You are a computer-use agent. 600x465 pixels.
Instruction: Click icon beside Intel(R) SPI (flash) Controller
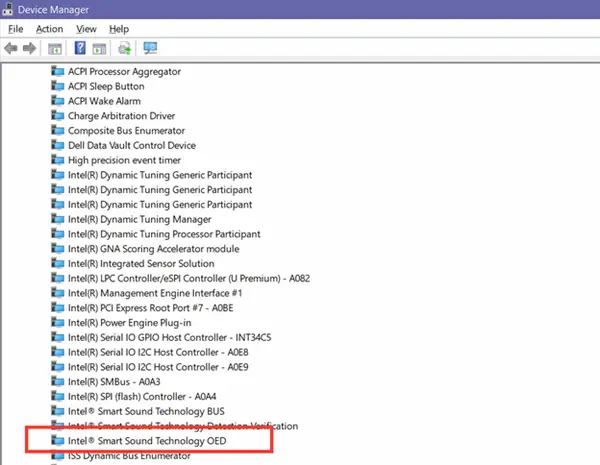coord(58,396)
